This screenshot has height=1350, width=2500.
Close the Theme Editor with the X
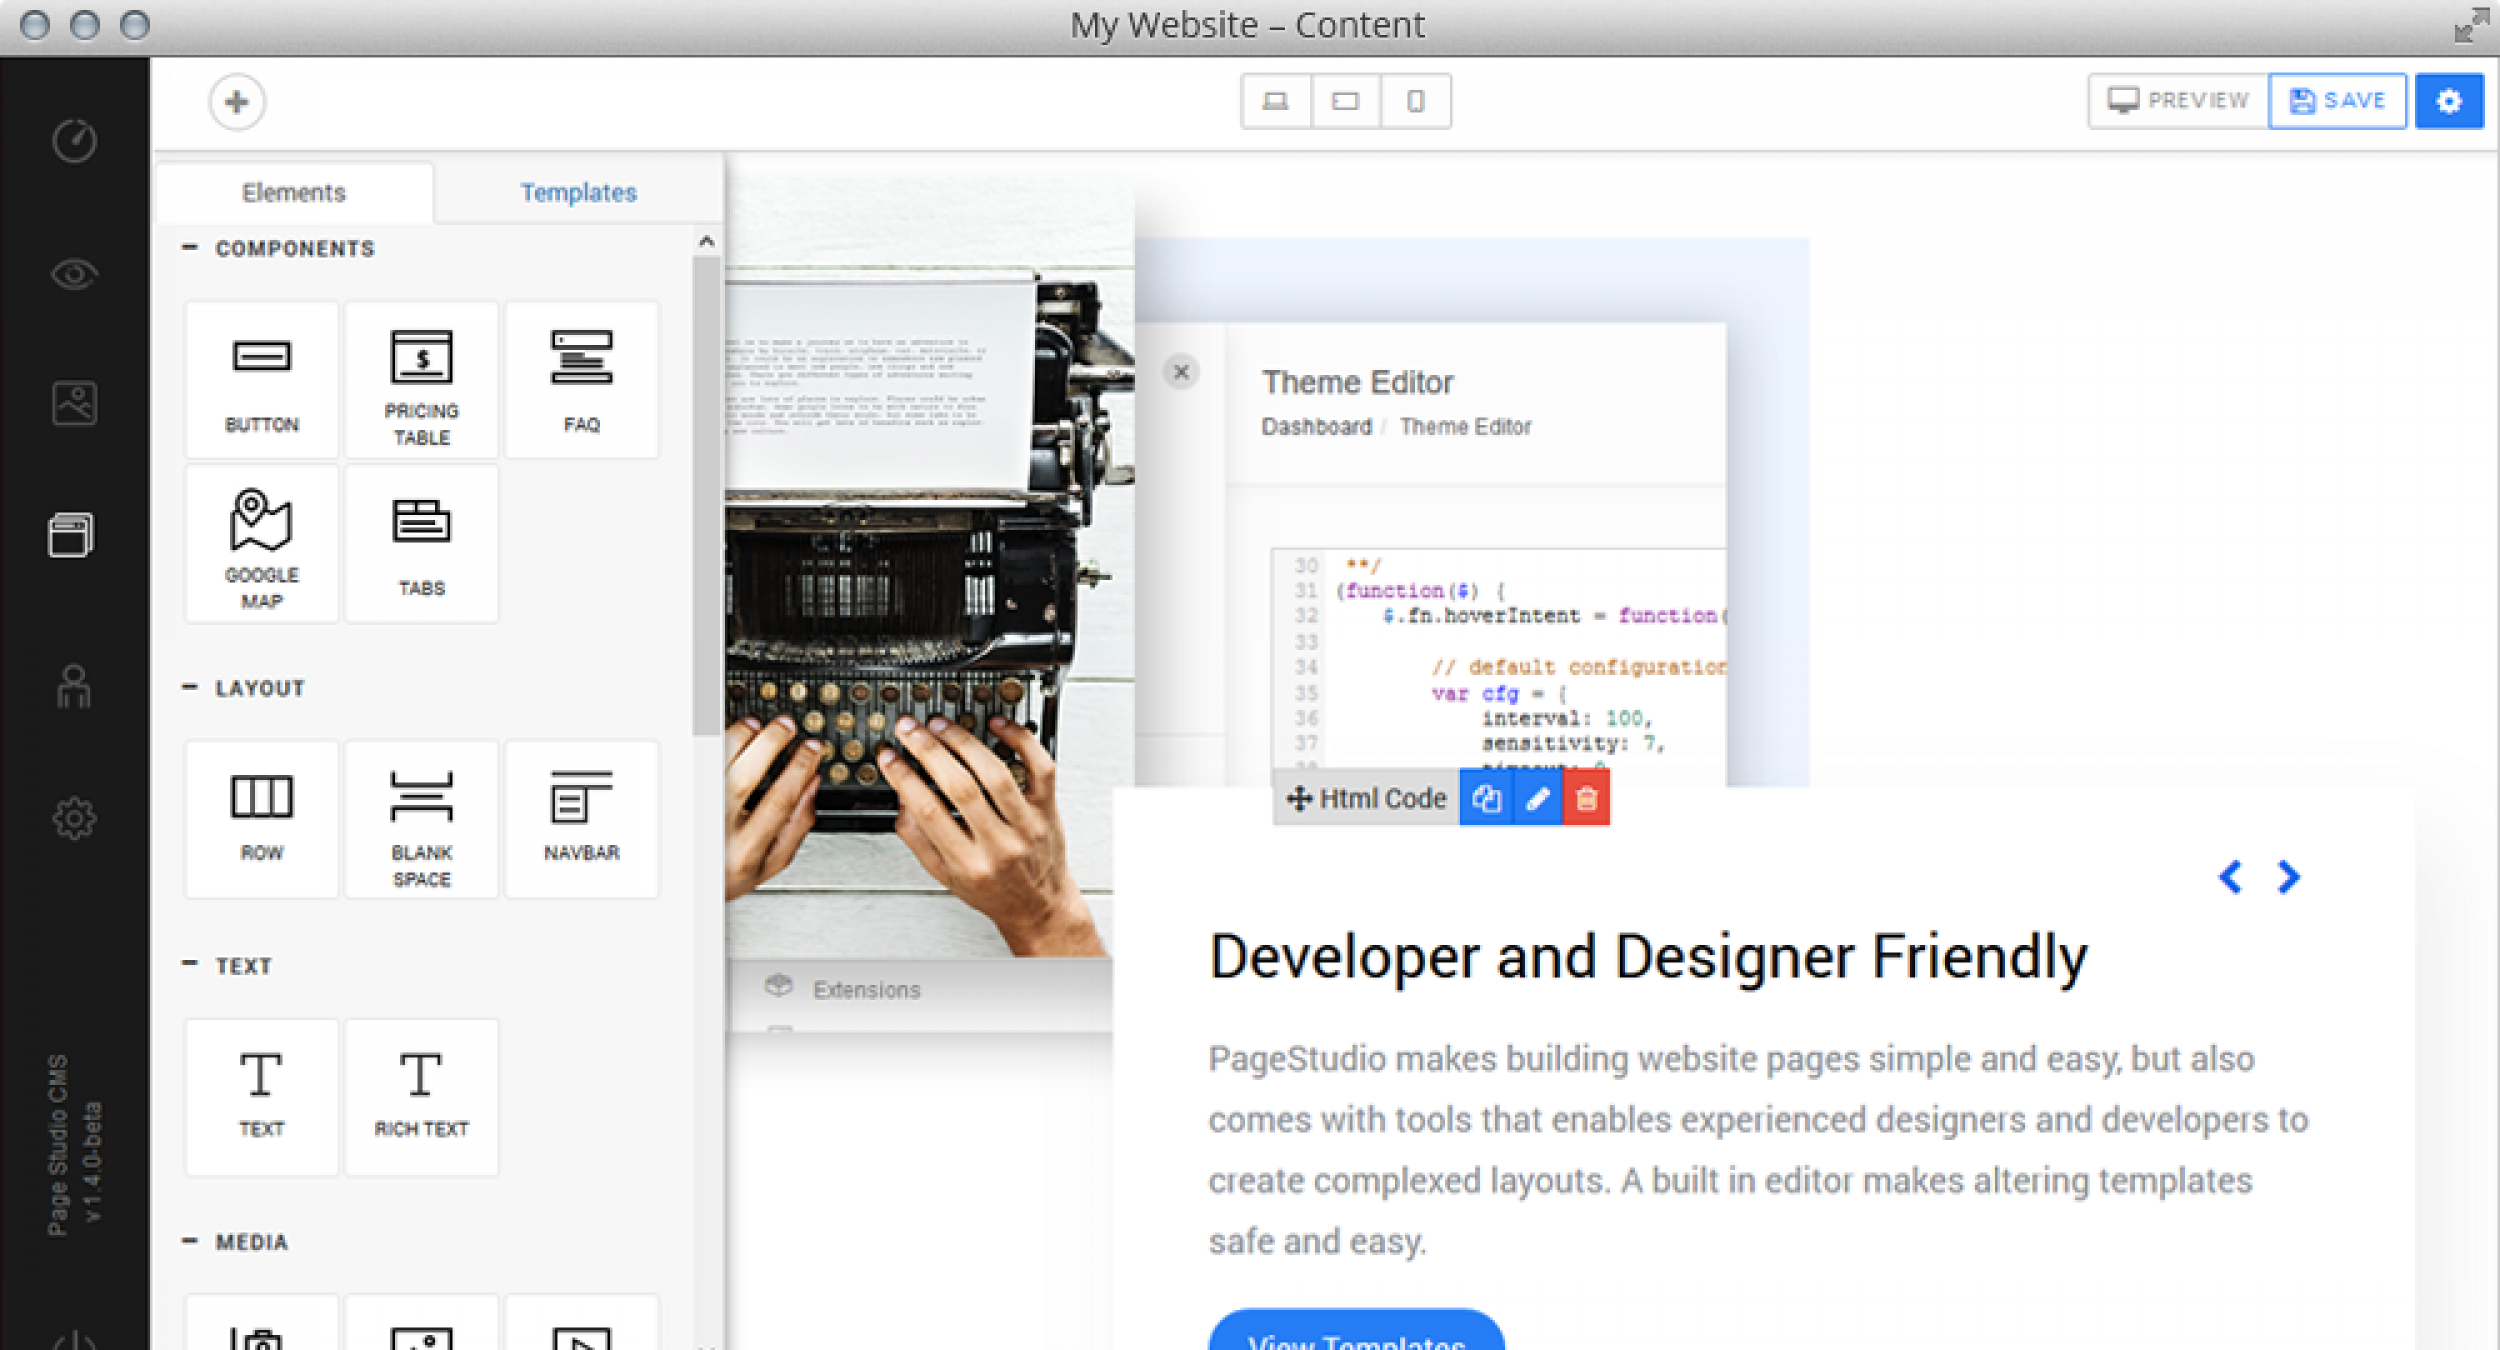1181,372
